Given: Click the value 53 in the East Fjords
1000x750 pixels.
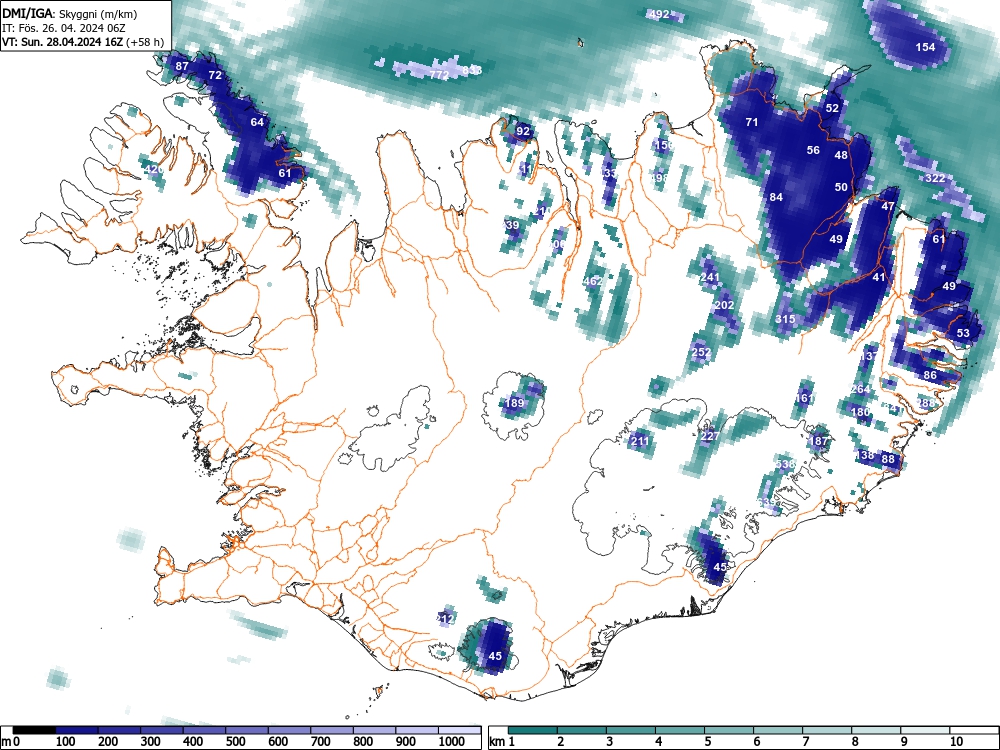Looking at the screenshot, I should (963, 333).
